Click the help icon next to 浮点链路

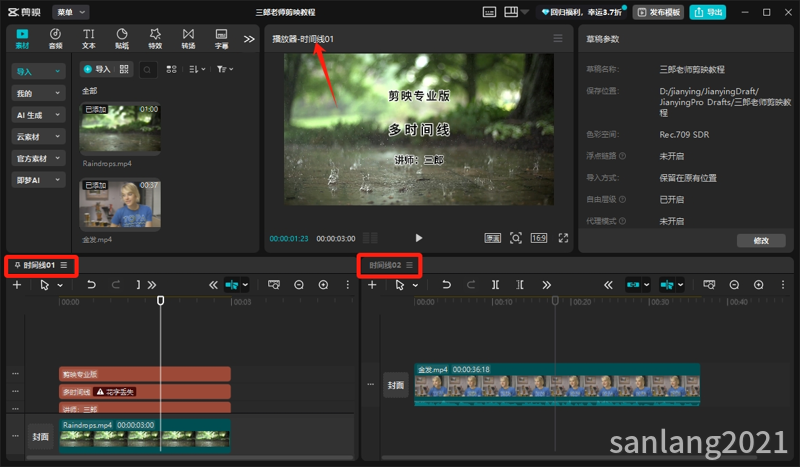point(622,156)
